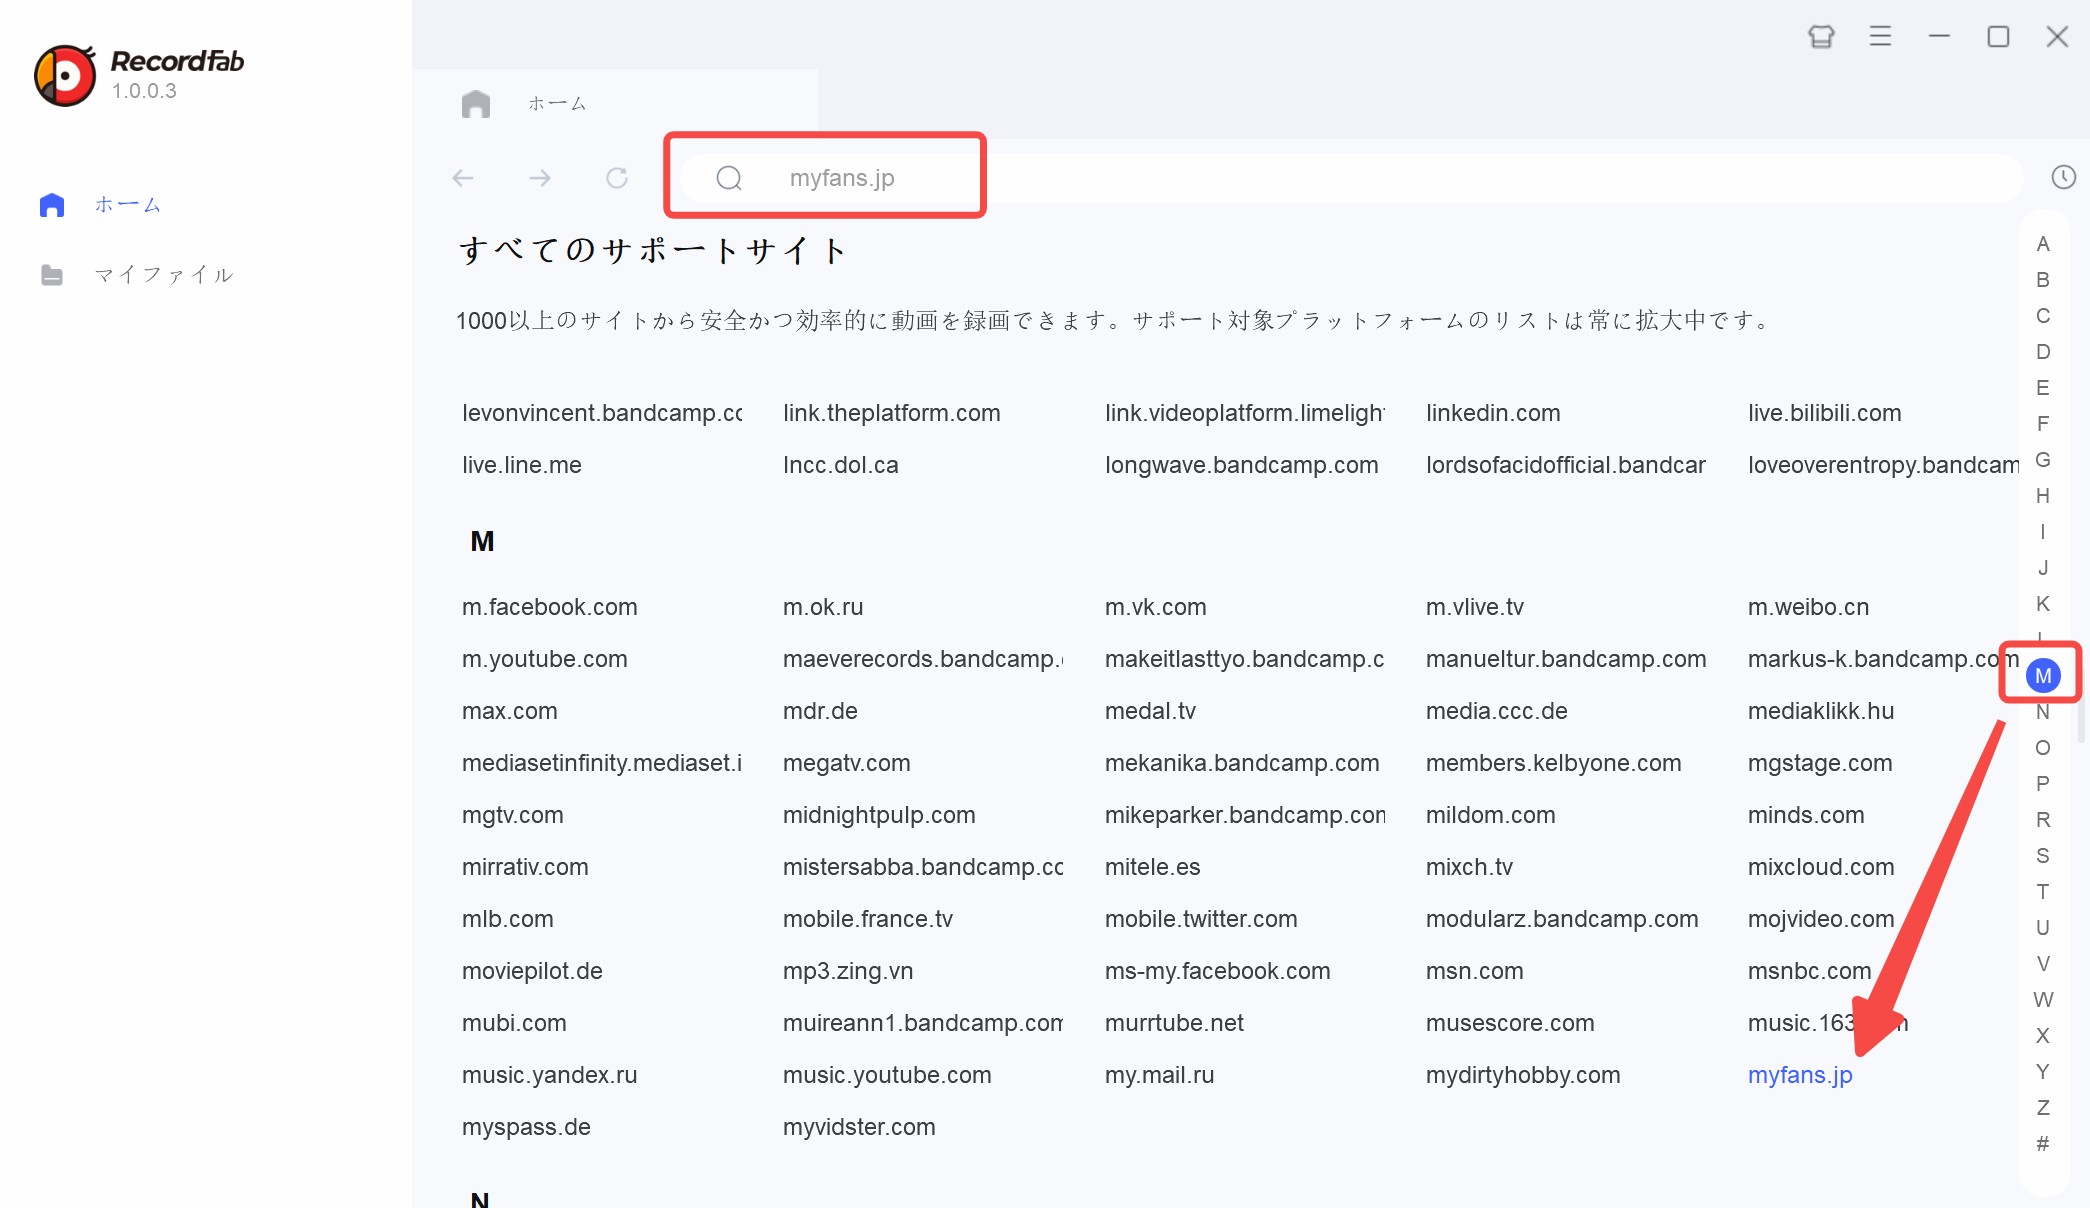This screenshot has height=1208, width=2090.
Task: Open mlb.com site link
Action: click(x=508, y=919)
